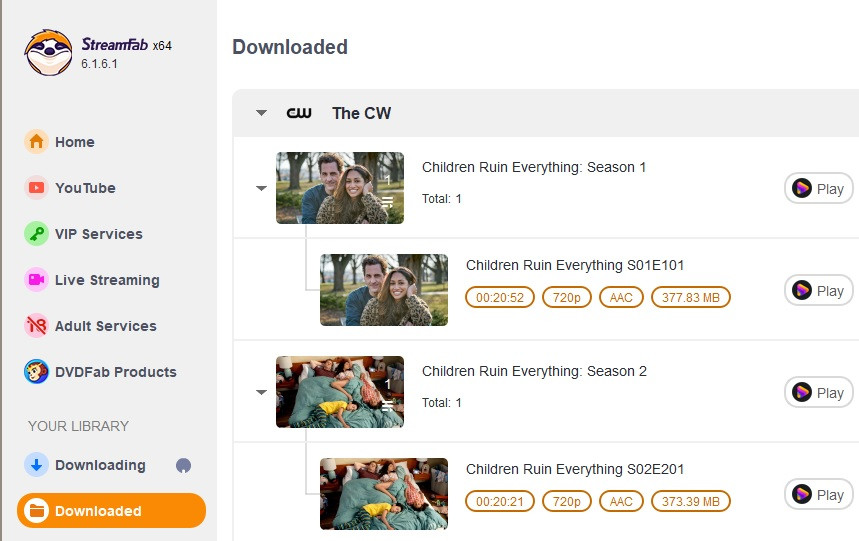Collapse The CW provider group
This screenshot has width=859, height=541.
coord(262,113)
